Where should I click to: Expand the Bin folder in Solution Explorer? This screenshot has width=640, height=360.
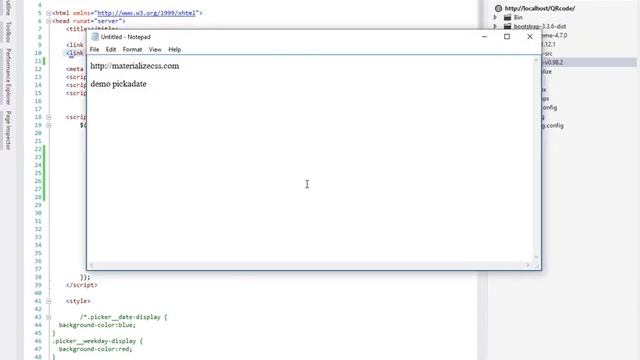(495, 18)
